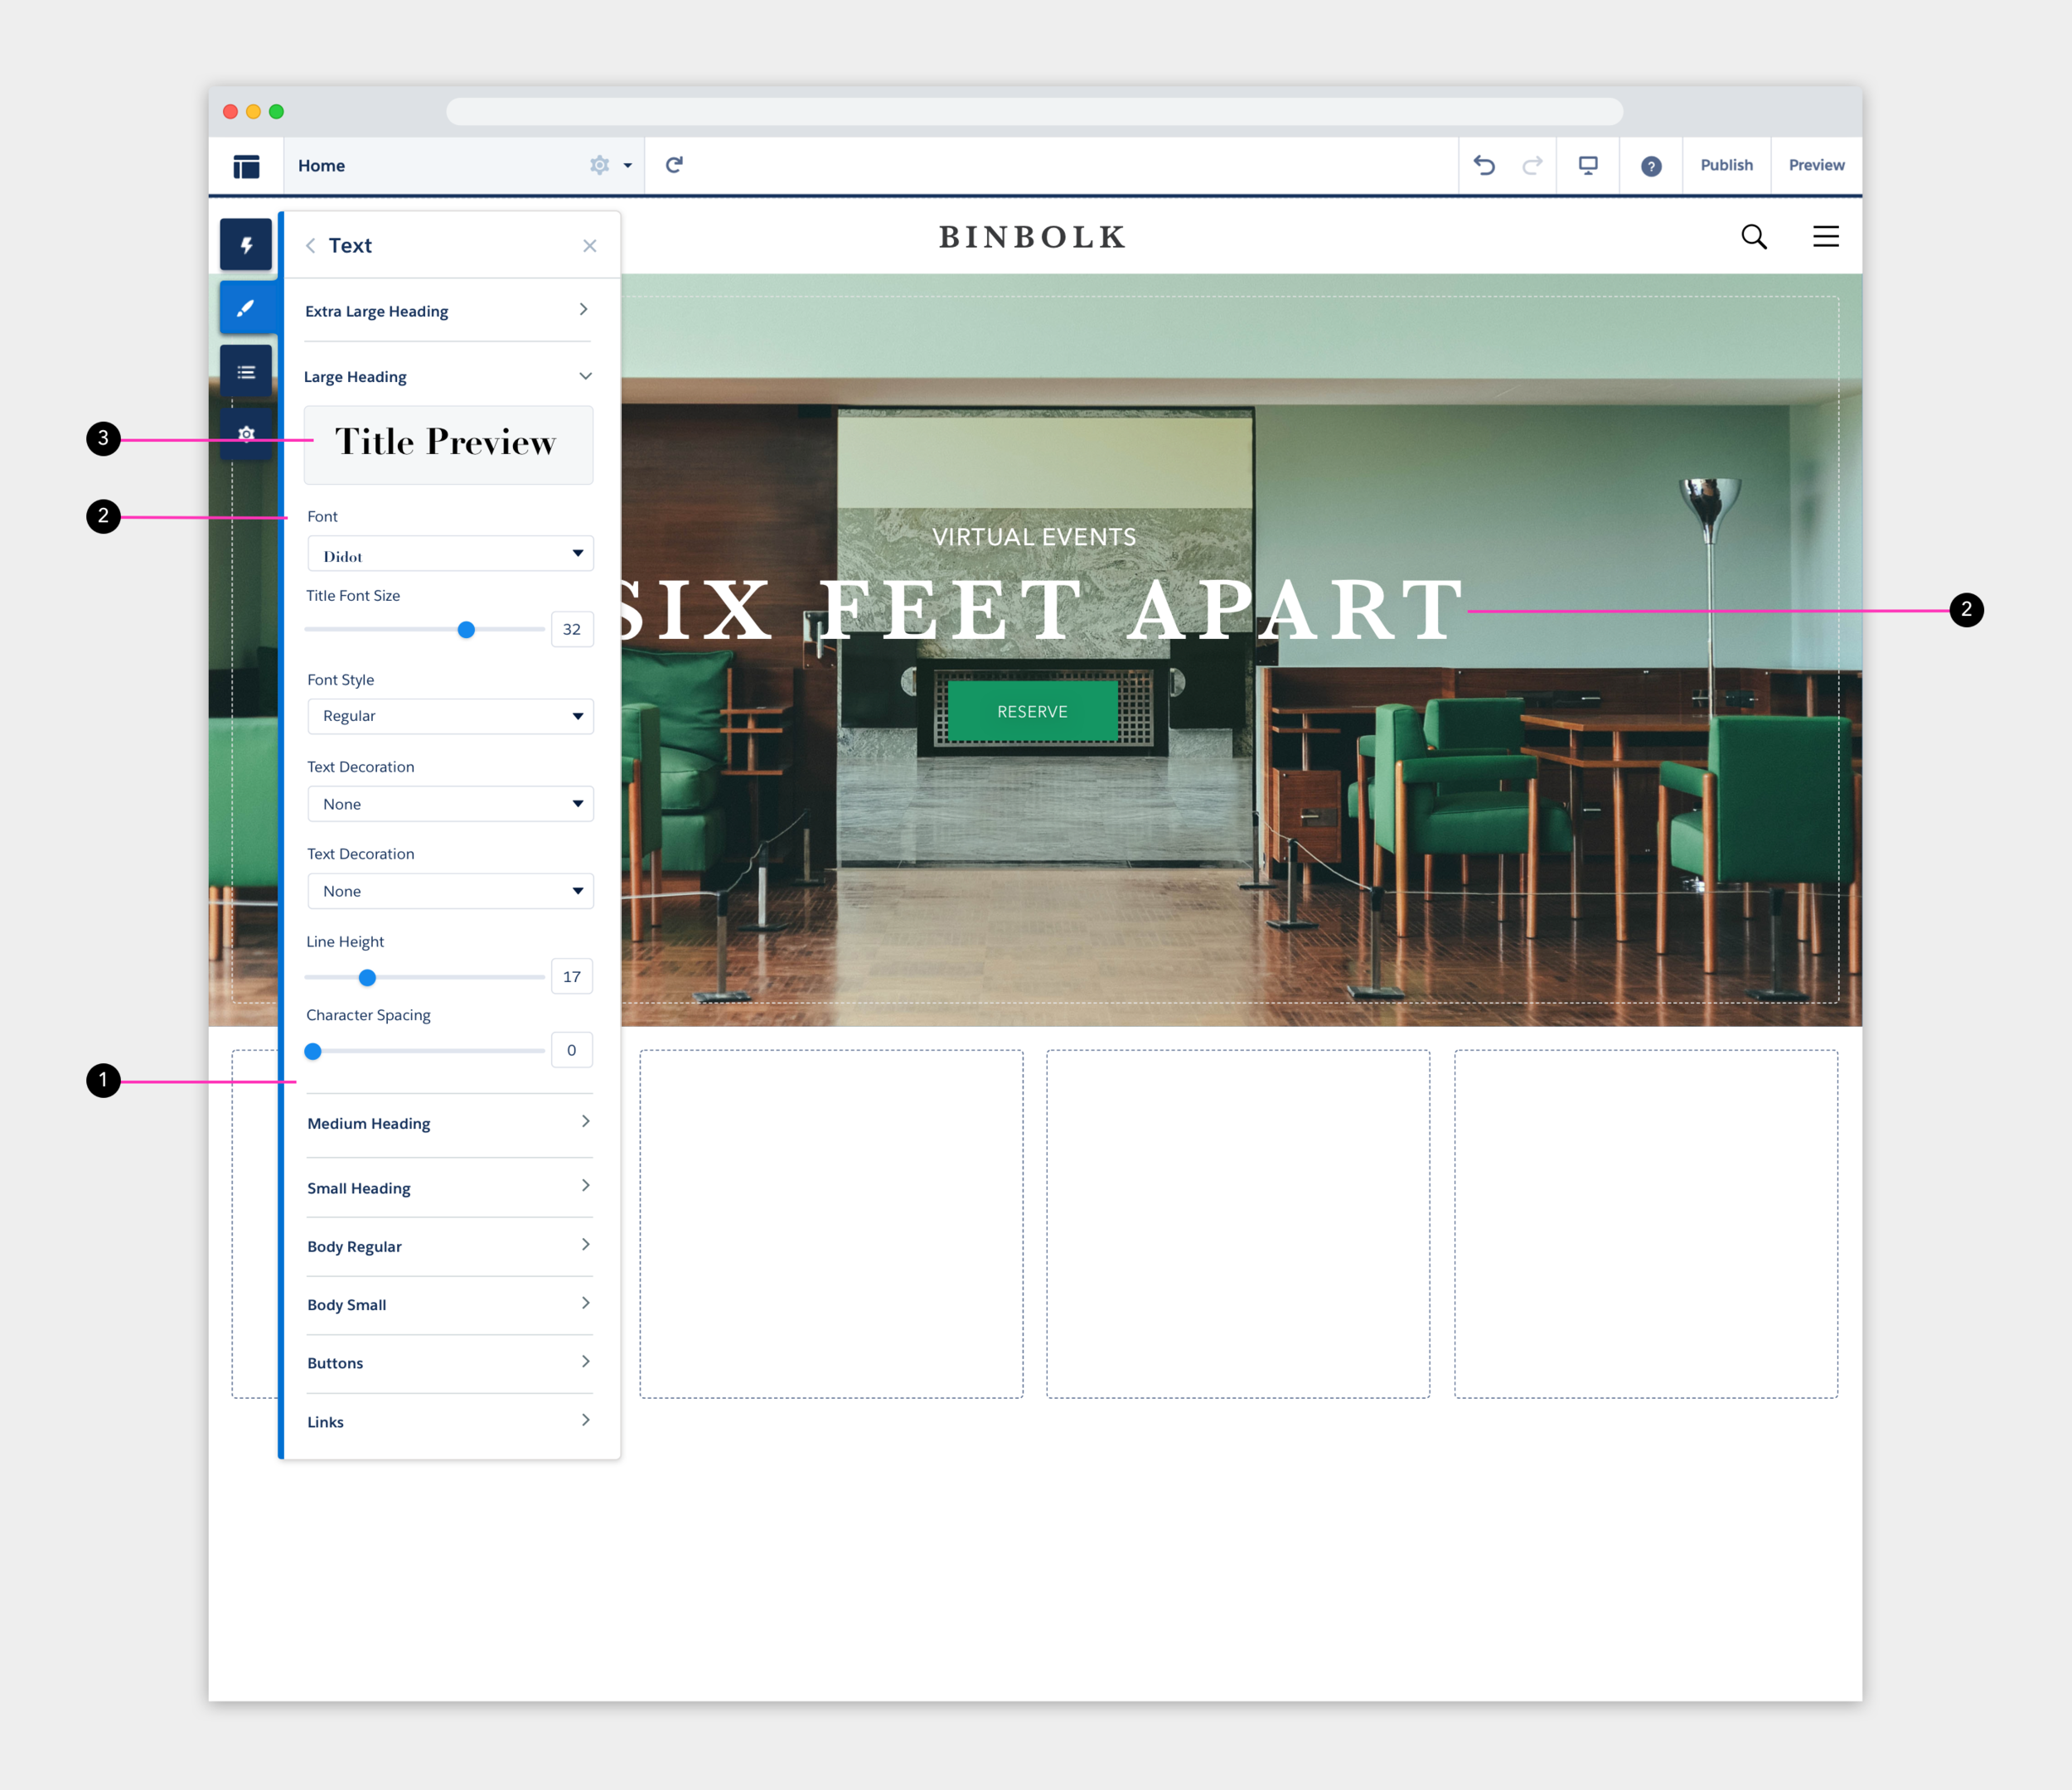2072x1790 pixels.
Task: Click the lightning bolt components icon
Action: tap(246, 245)
